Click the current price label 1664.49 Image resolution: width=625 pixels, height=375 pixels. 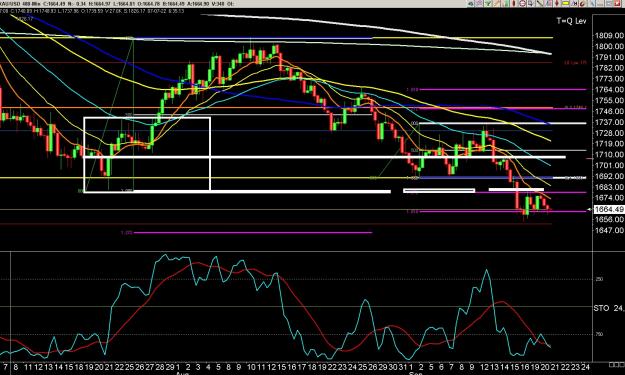(609, 210)
